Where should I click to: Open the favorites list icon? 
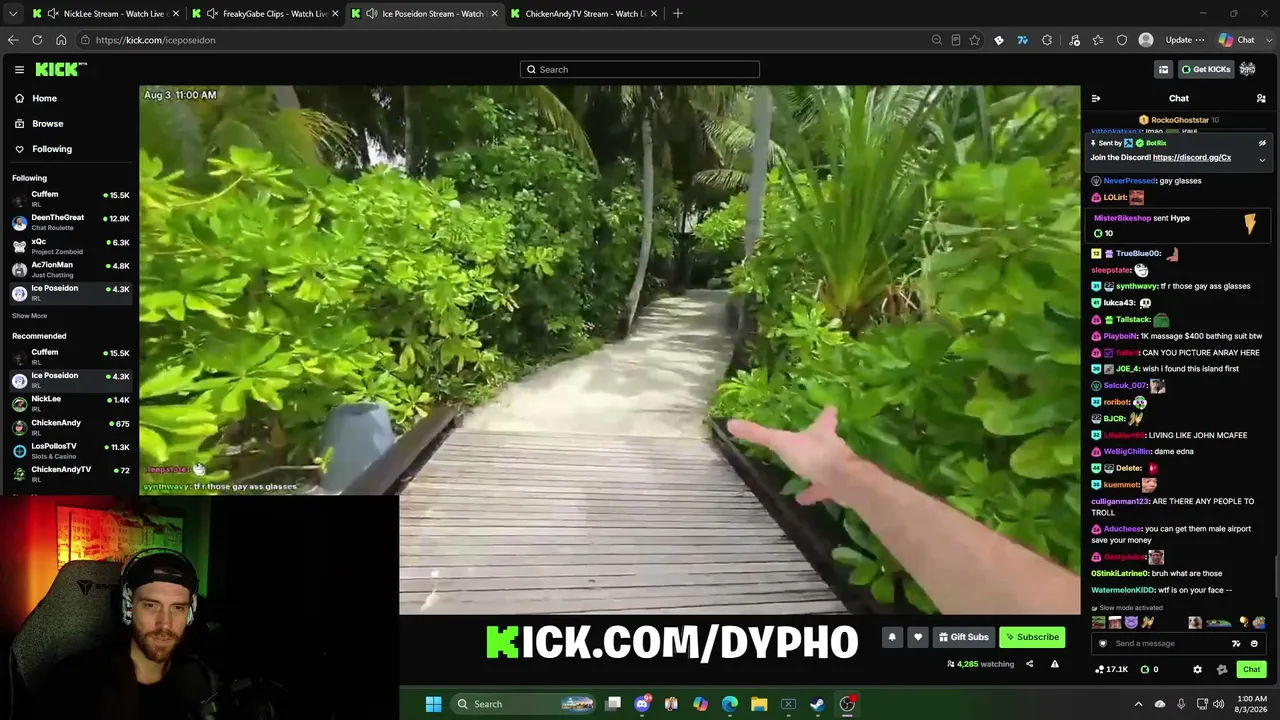pos(1098,40)
